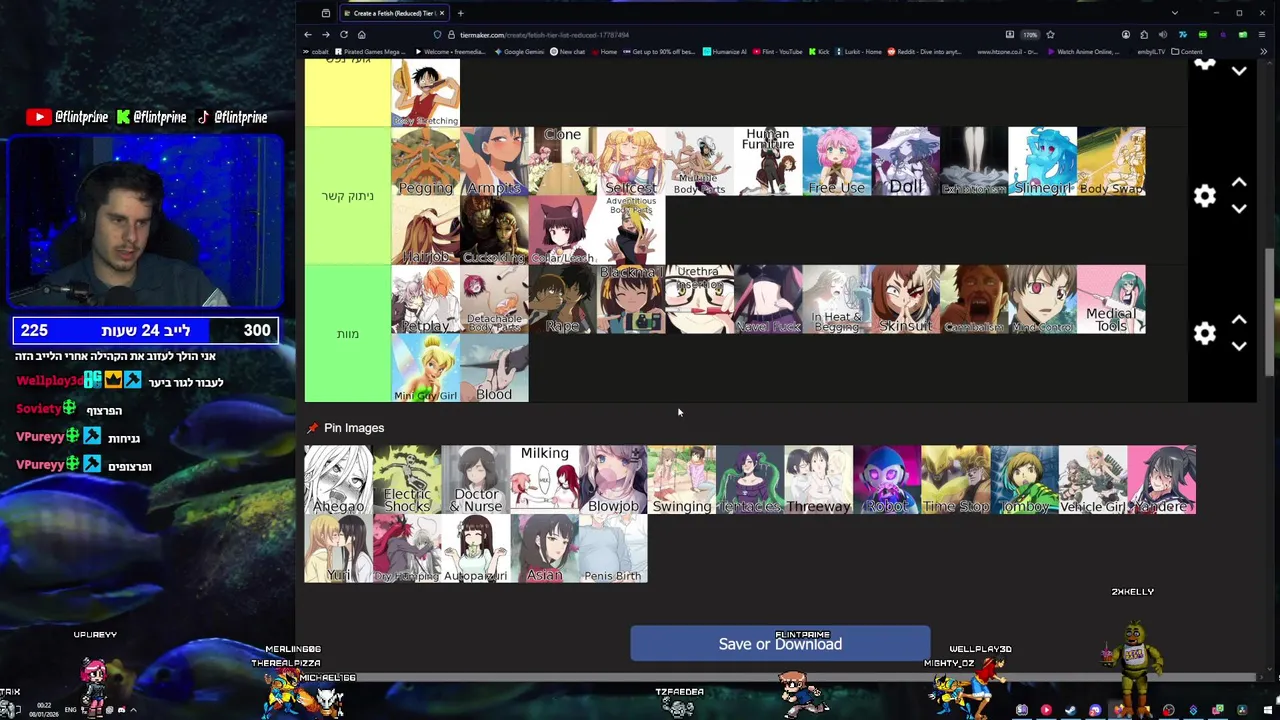This screenshot has width=1280, height=720.
Task: Open settings gear for מוות tier row
Action: 1204,333
